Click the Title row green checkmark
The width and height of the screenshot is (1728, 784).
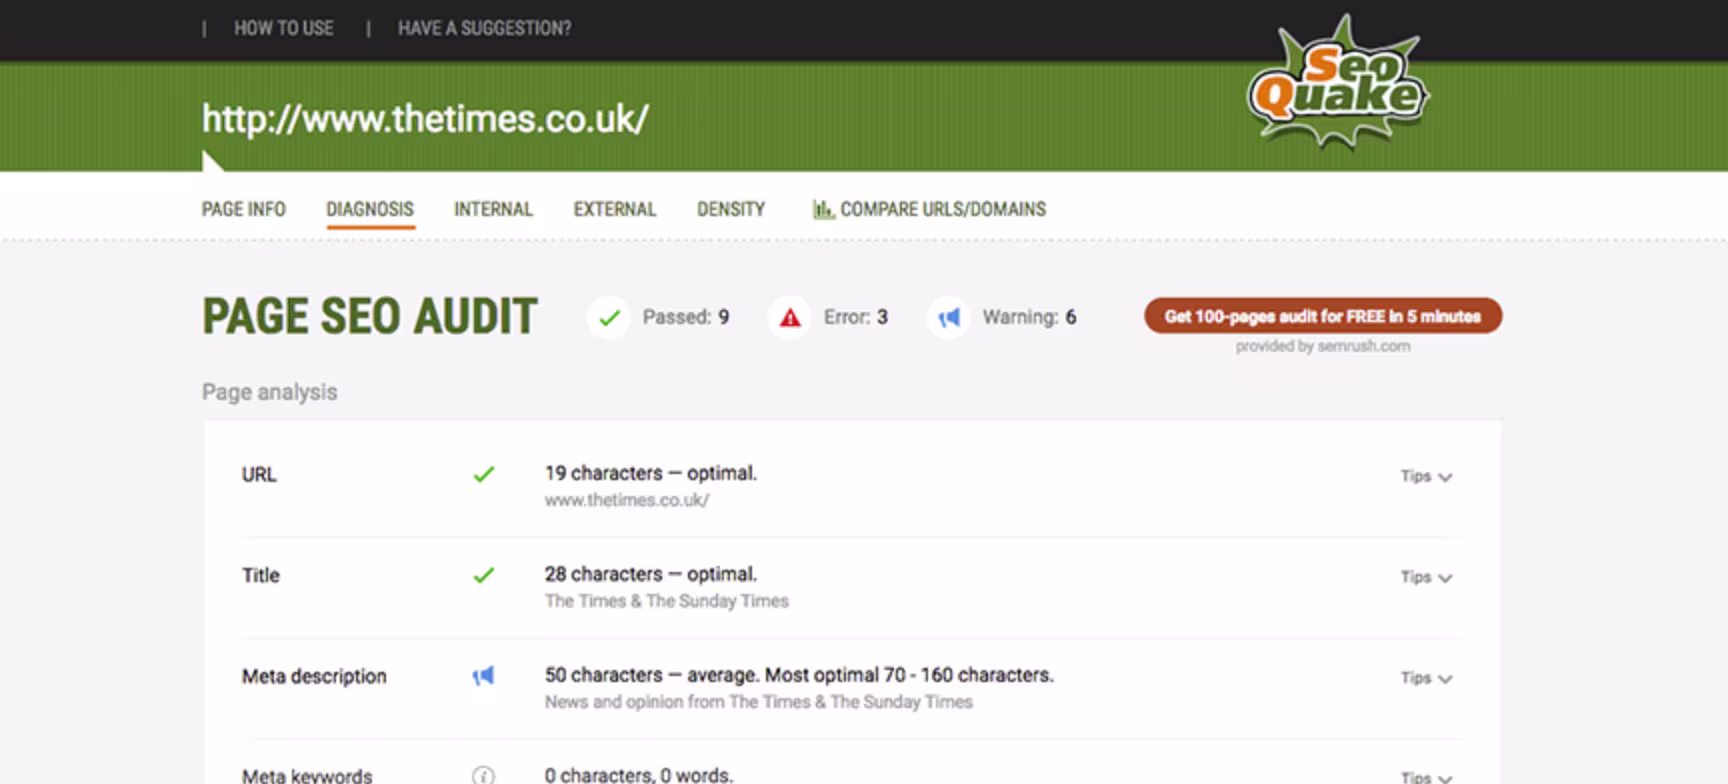click(484, 575)
